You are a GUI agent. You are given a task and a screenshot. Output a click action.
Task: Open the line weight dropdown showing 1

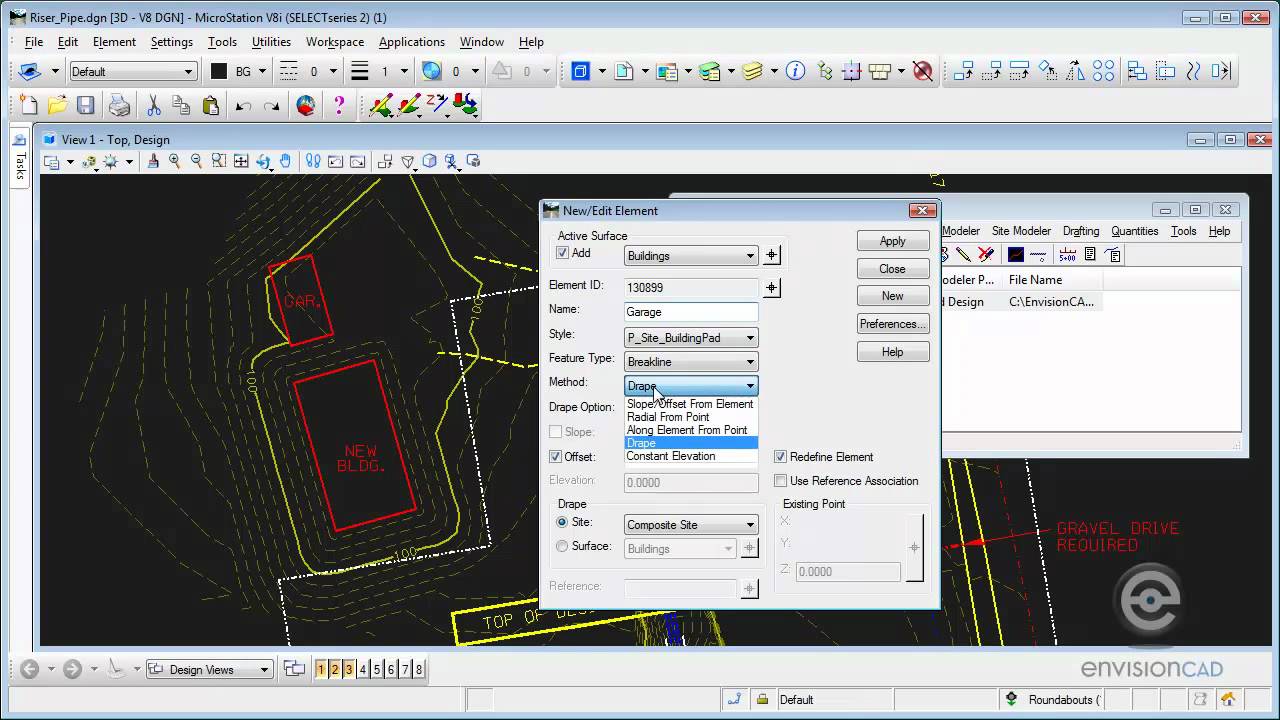pos(404,71)
